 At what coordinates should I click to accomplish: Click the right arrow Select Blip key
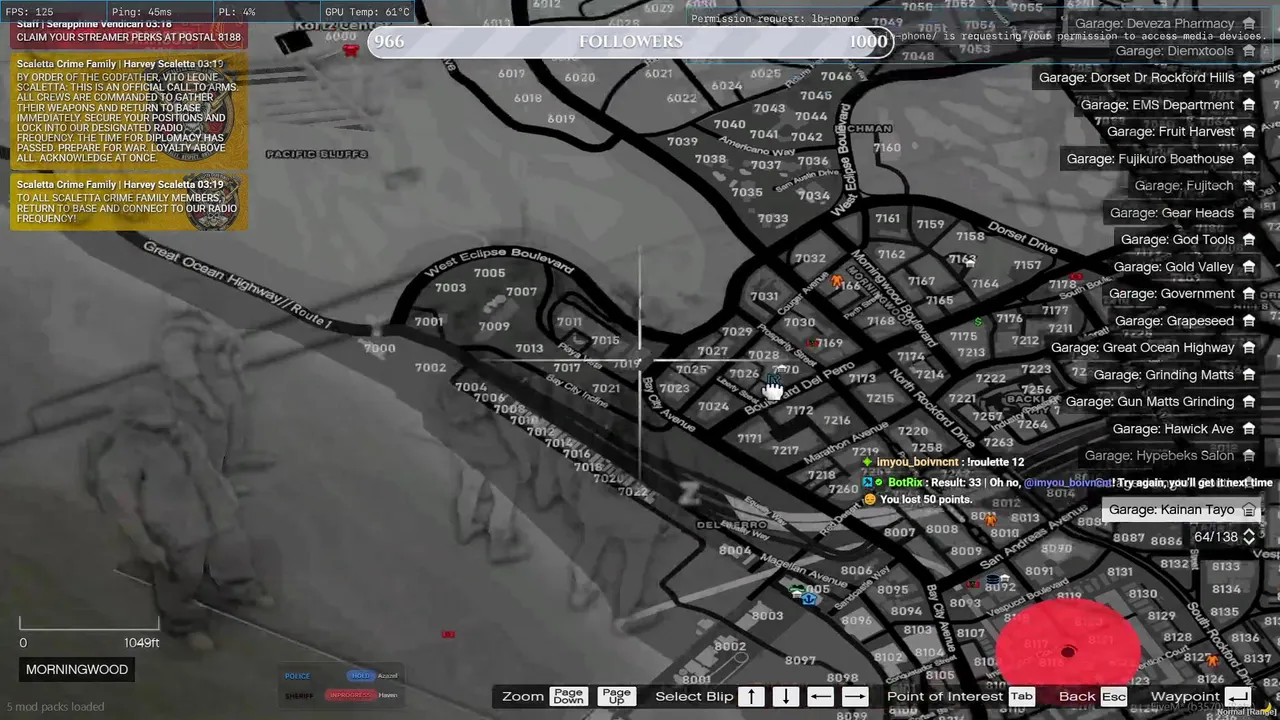[855, 696]
